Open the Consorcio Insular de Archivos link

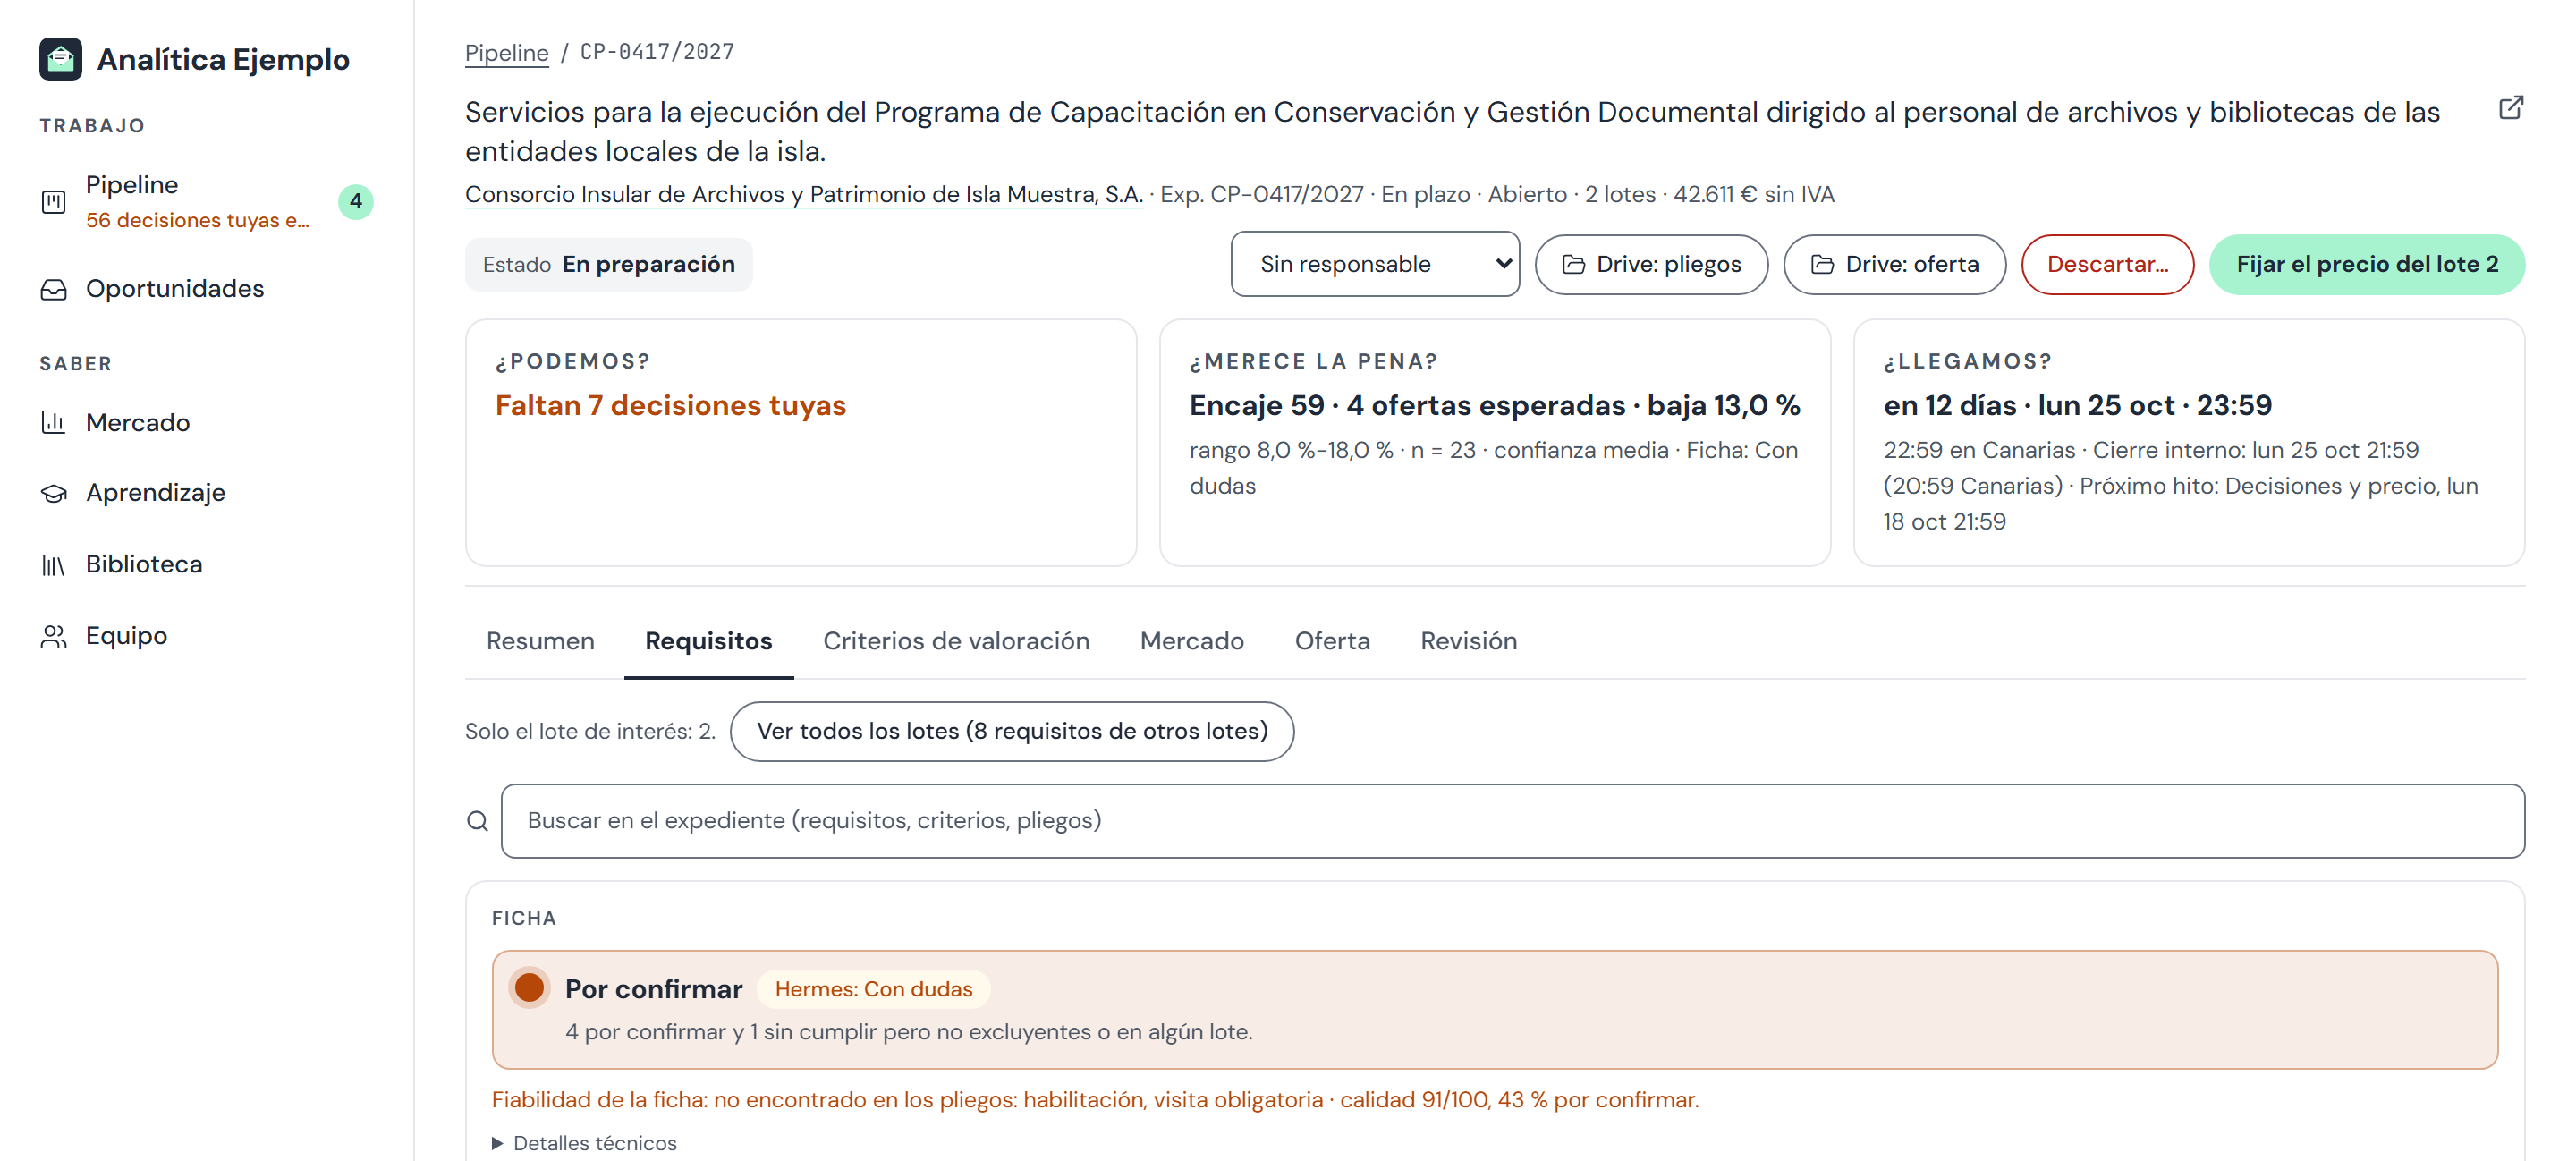(x=803, y=194)
